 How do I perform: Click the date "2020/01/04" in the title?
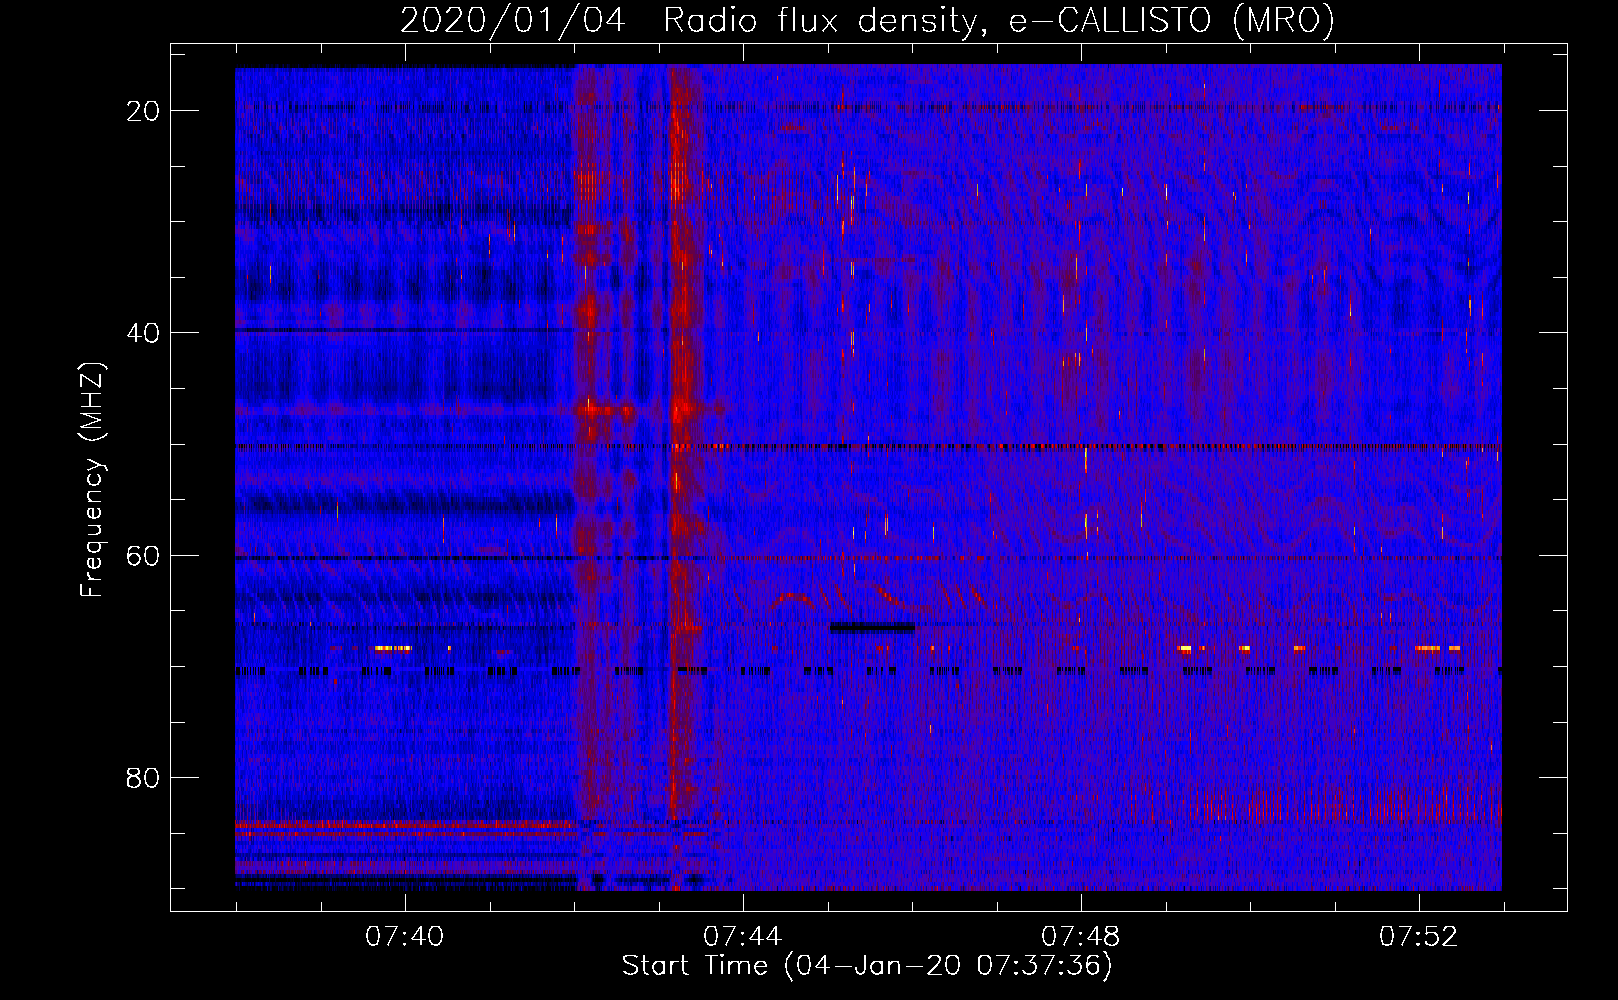pos(513,21)
